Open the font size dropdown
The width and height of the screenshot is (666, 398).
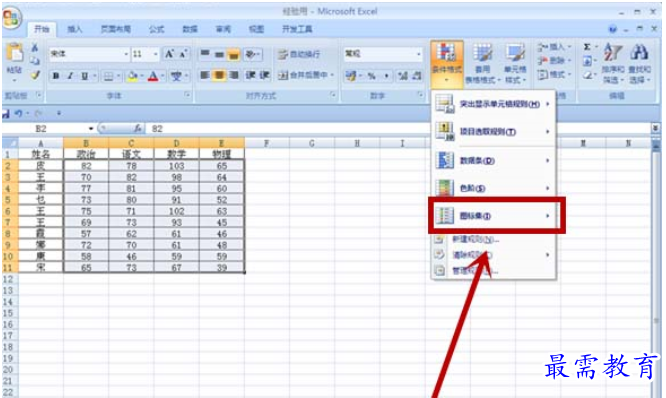(155, 54)
